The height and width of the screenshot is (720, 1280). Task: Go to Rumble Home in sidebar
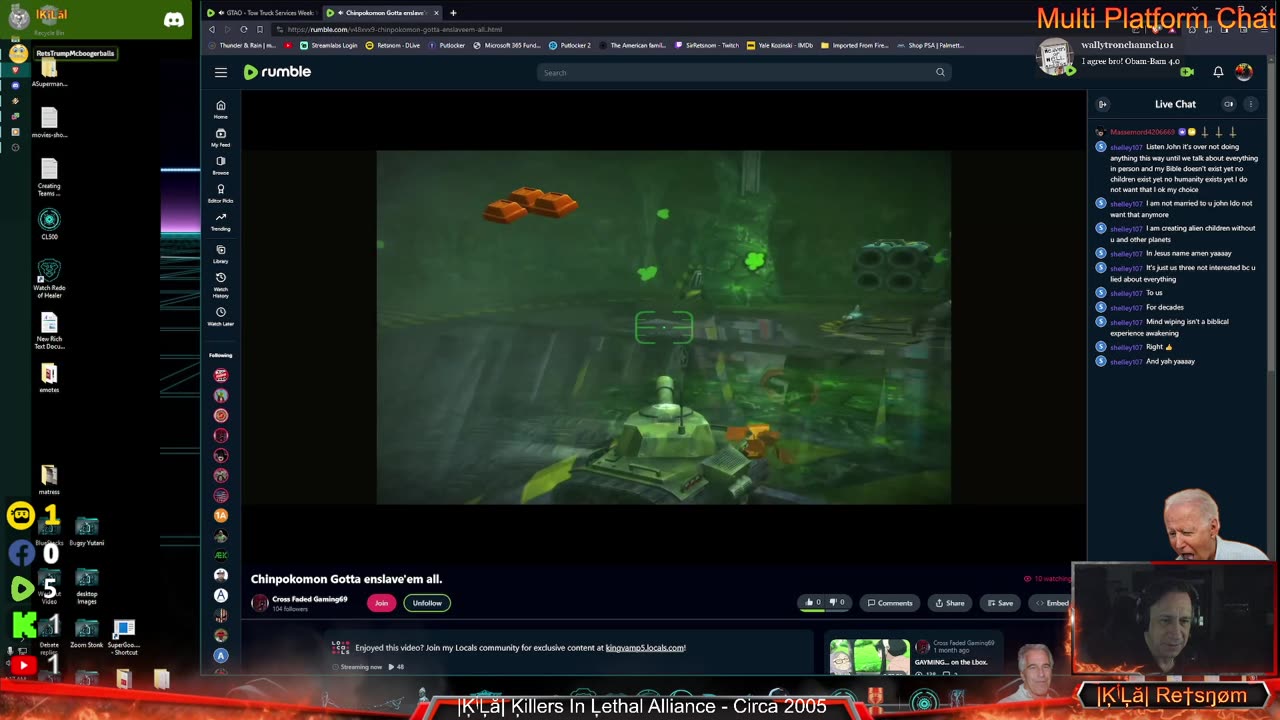(x=221, y=109)
